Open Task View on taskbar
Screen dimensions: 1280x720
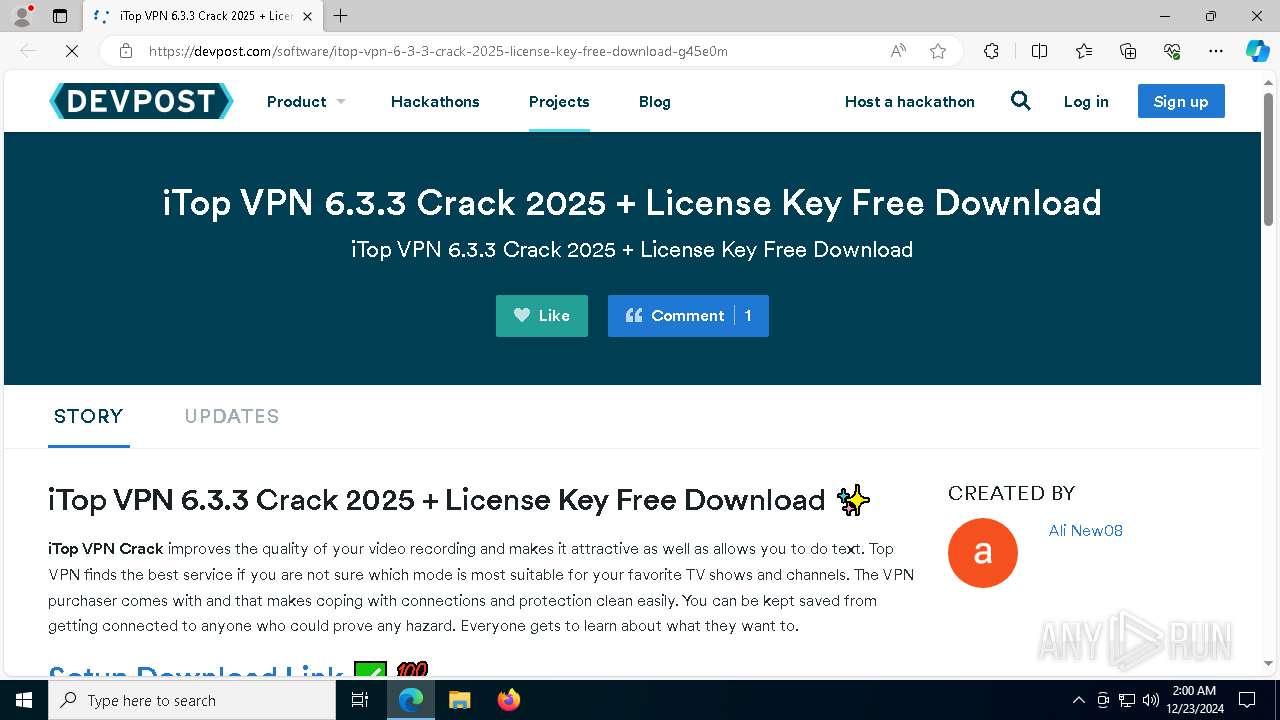click(360, 700)
